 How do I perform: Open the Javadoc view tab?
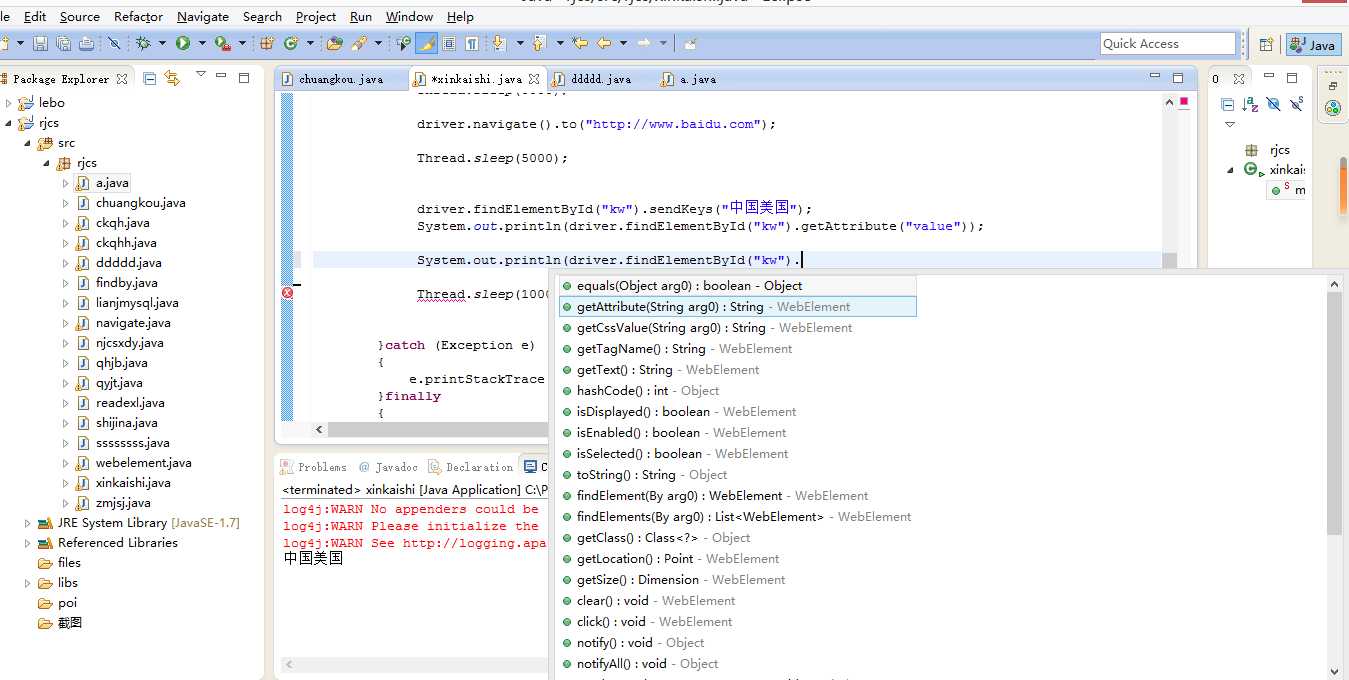[x=388, y=467]
